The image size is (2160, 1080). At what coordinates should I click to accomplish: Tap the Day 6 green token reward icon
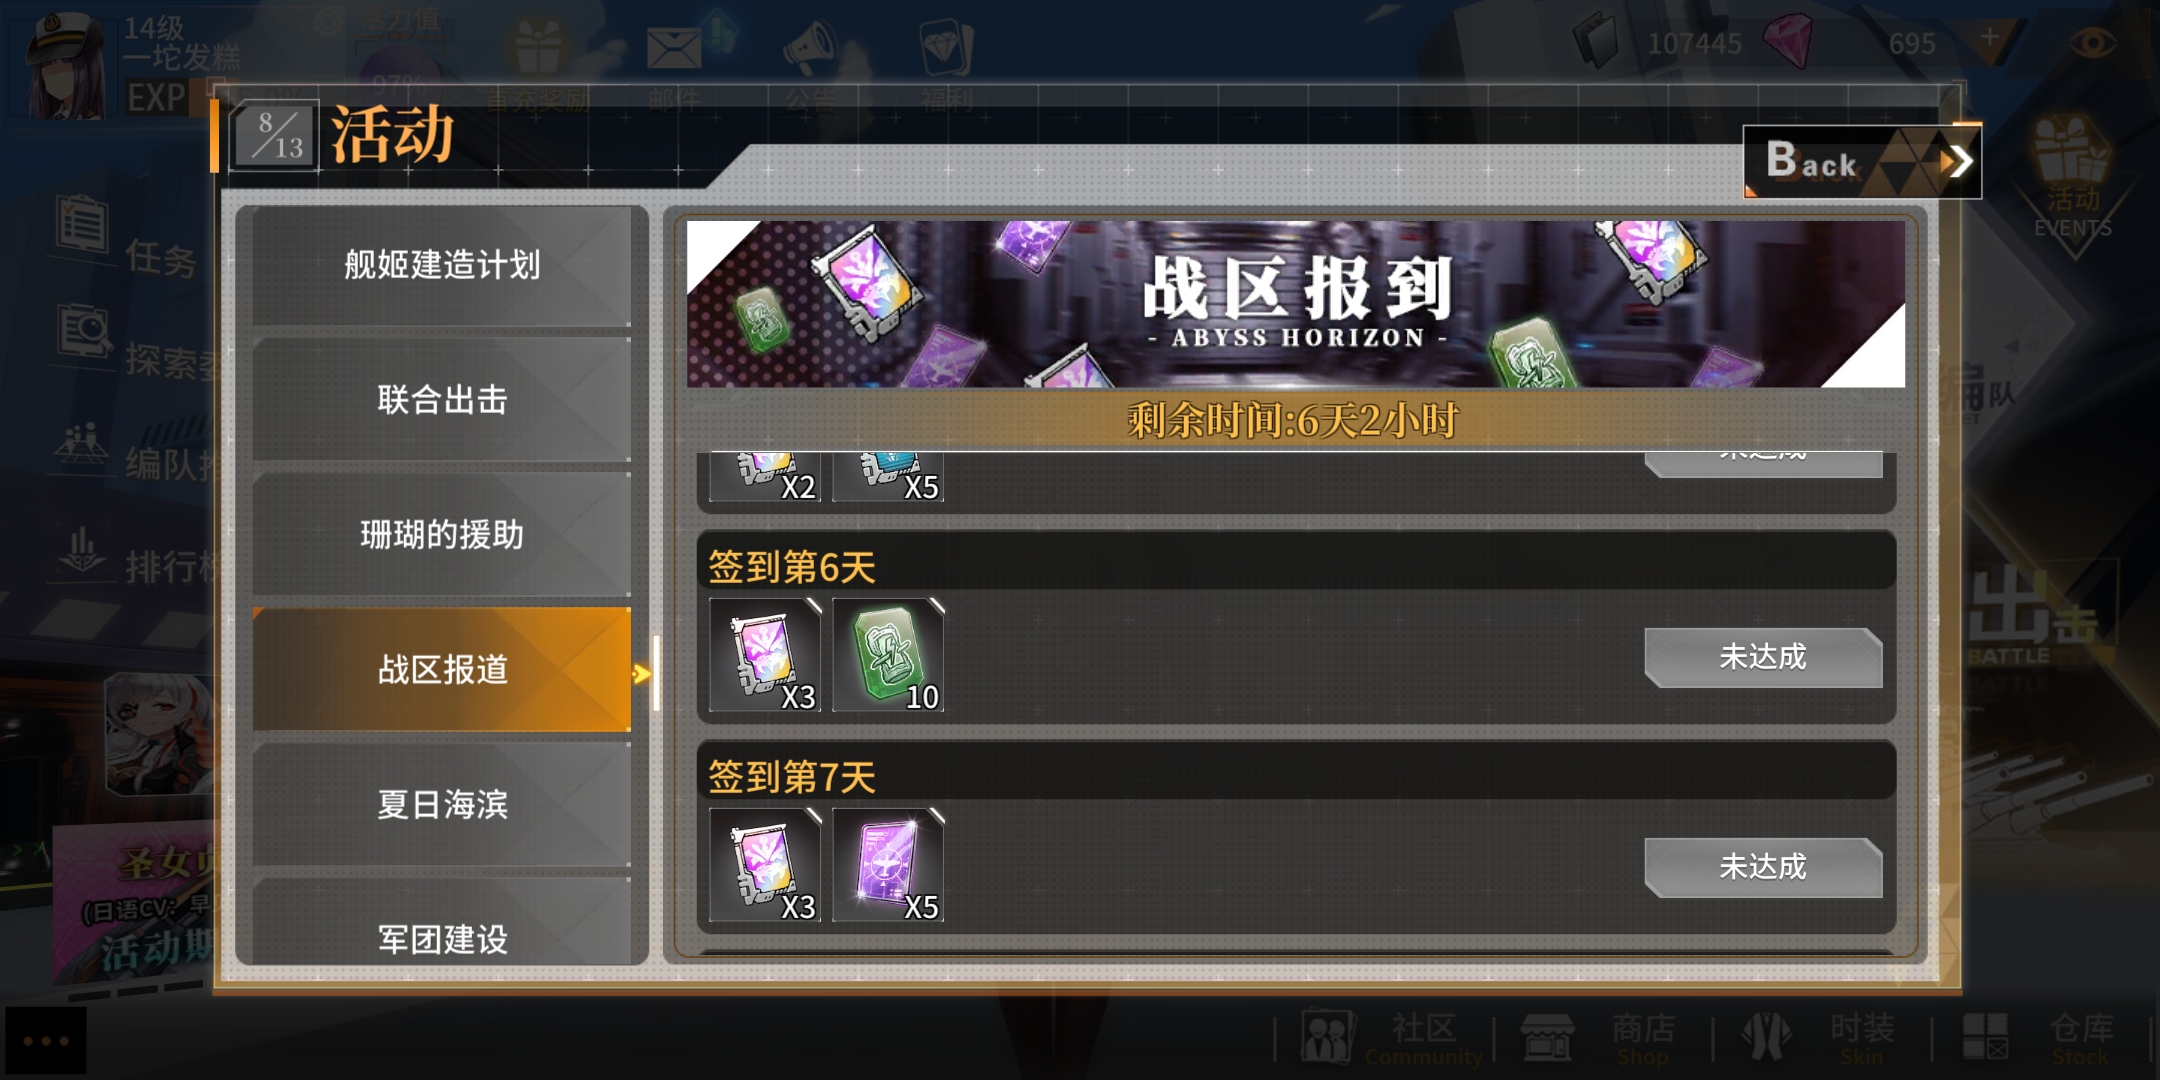(x=888, y=655)
